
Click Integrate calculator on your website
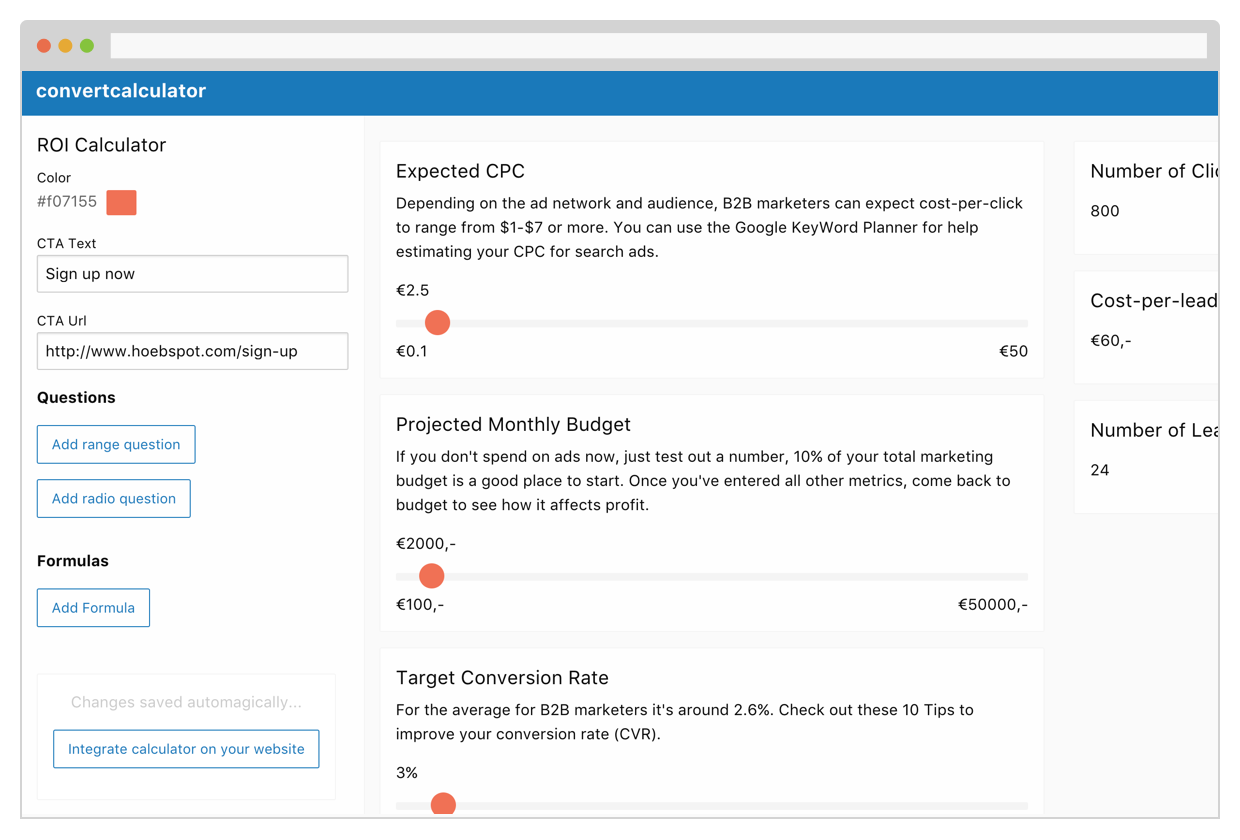[x=186, y=749]
